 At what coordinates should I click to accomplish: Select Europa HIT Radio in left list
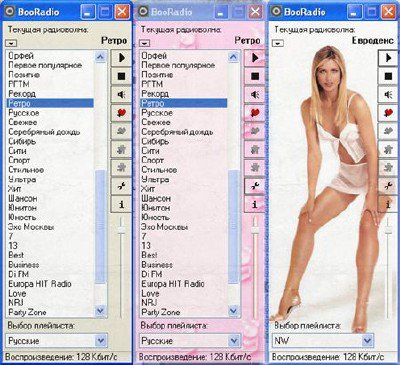[40, 284]
